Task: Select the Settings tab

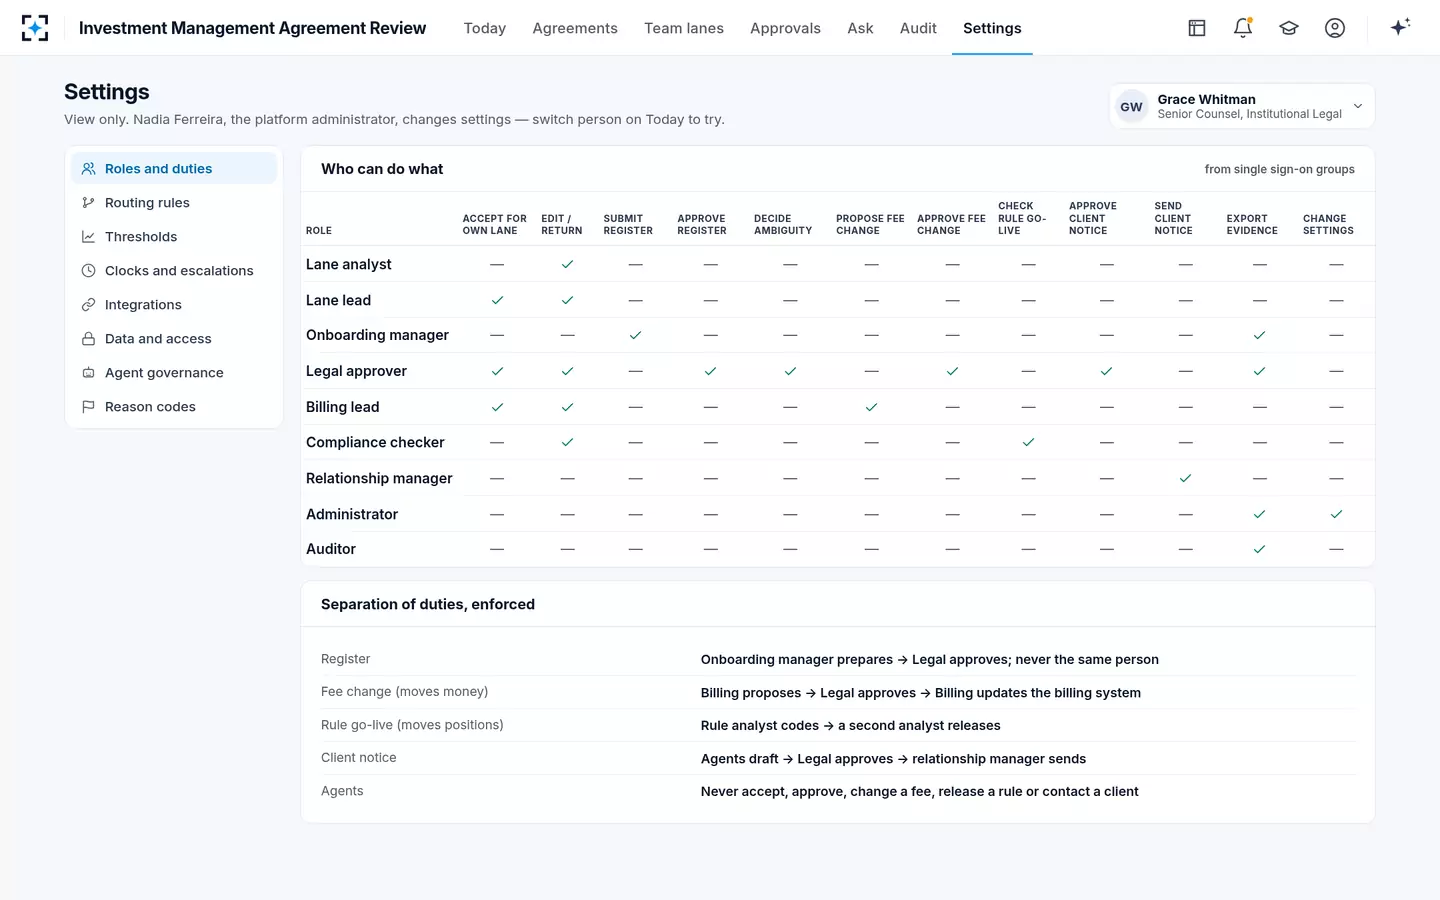Action: pos(992,28)
